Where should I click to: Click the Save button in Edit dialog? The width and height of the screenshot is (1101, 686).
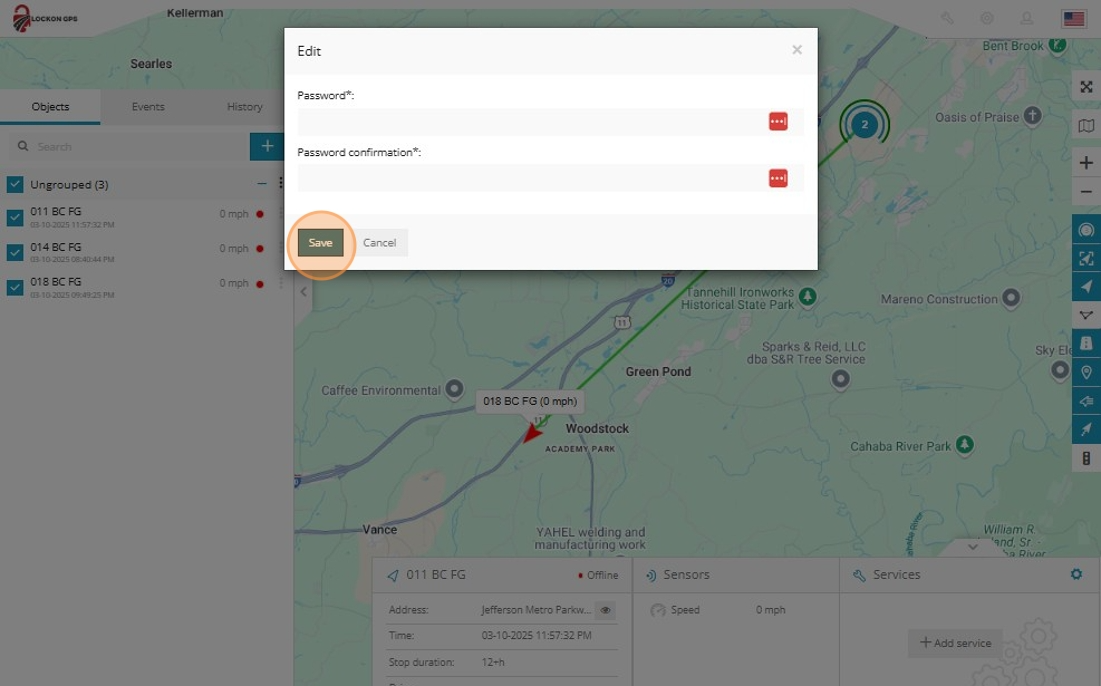click(x=320, y=242)
